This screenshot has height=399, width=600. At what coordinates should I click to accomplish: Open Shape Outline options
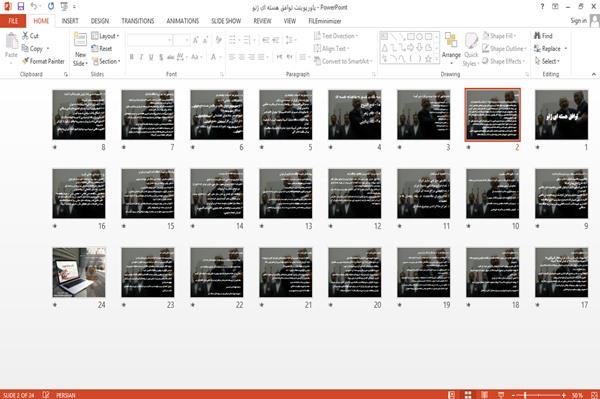[x=504, y=49]
